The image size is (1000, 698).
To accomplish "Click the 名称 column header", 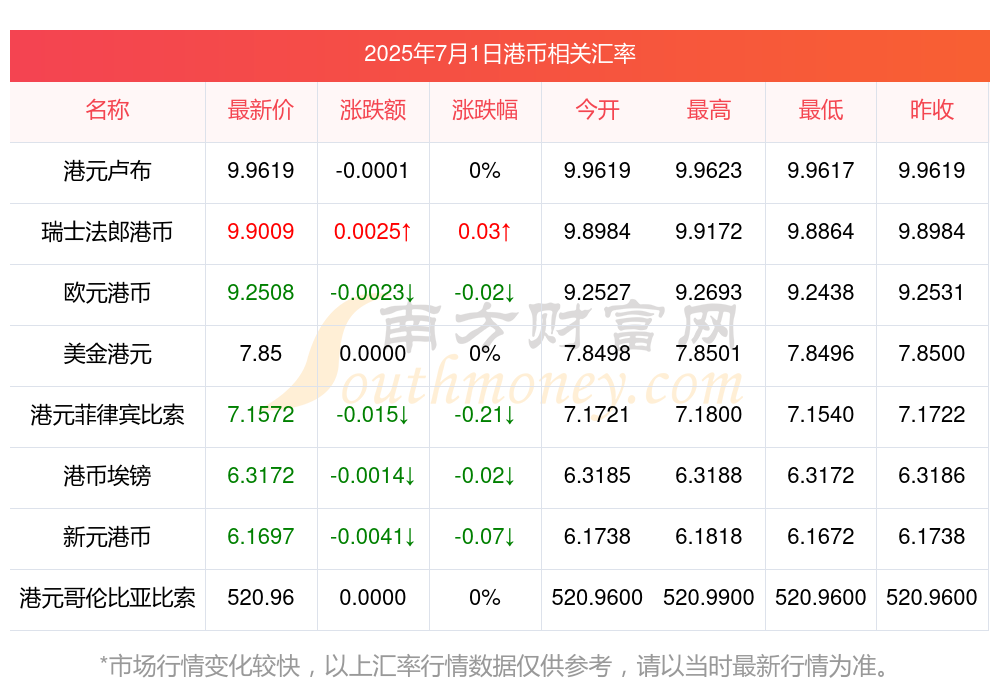I will coord(107,110).
